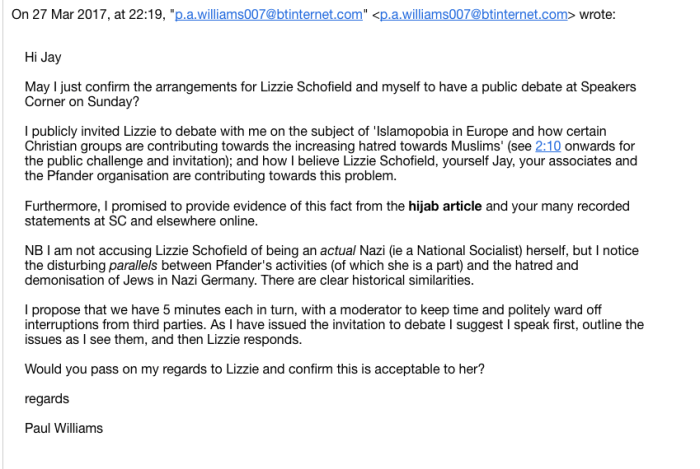Viewport: 700px width, 469px height.
Task: Open the 2:10 timestamp link
Action: [x=546, y=147]
